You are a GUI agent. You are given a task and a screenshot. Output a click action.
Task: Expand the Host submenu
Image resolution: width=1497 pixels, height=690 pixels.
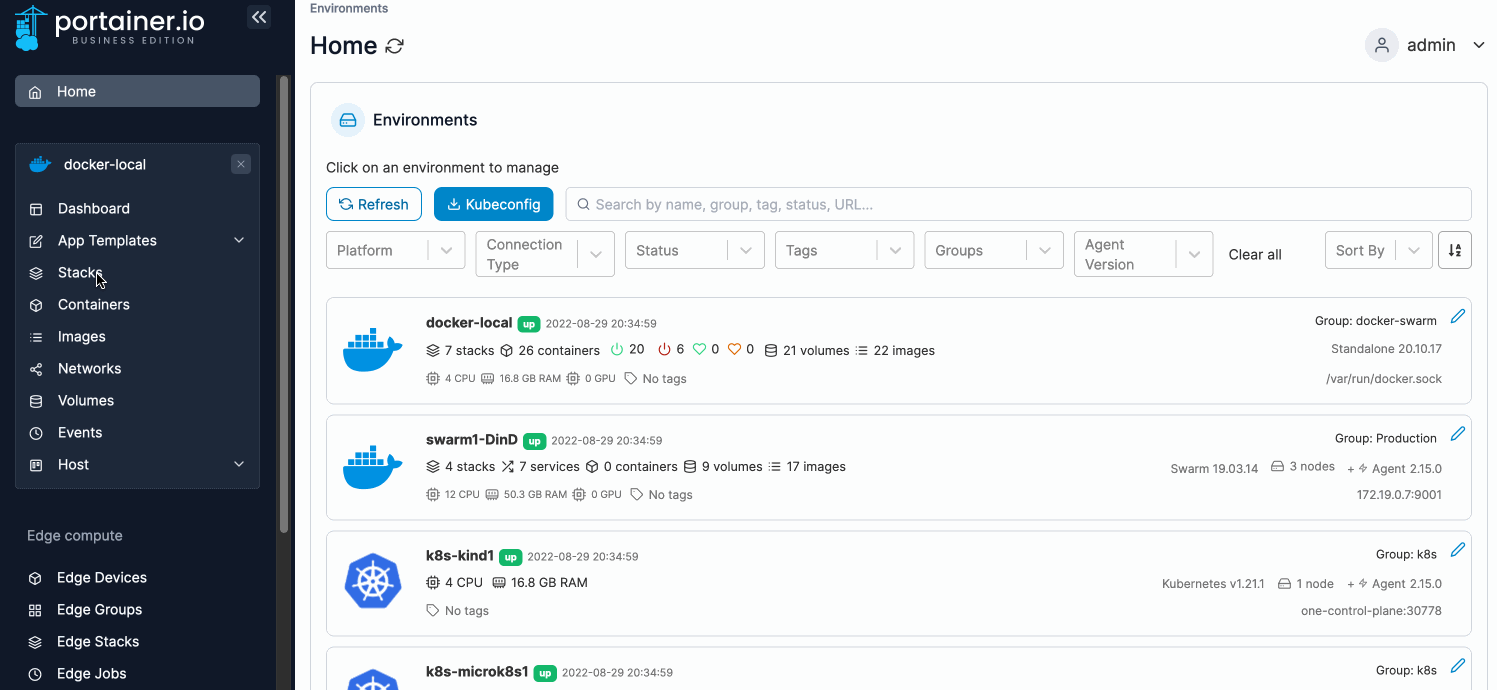[x=238, y=464]
